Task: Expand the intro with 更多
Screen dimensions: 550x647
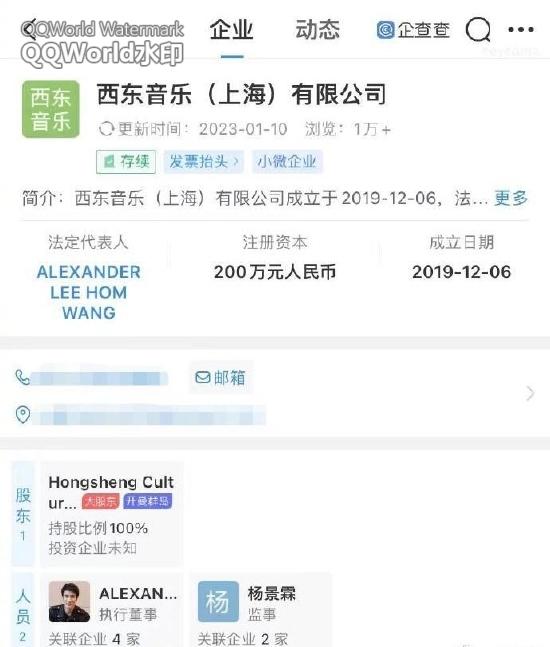Action: point(511,198)
